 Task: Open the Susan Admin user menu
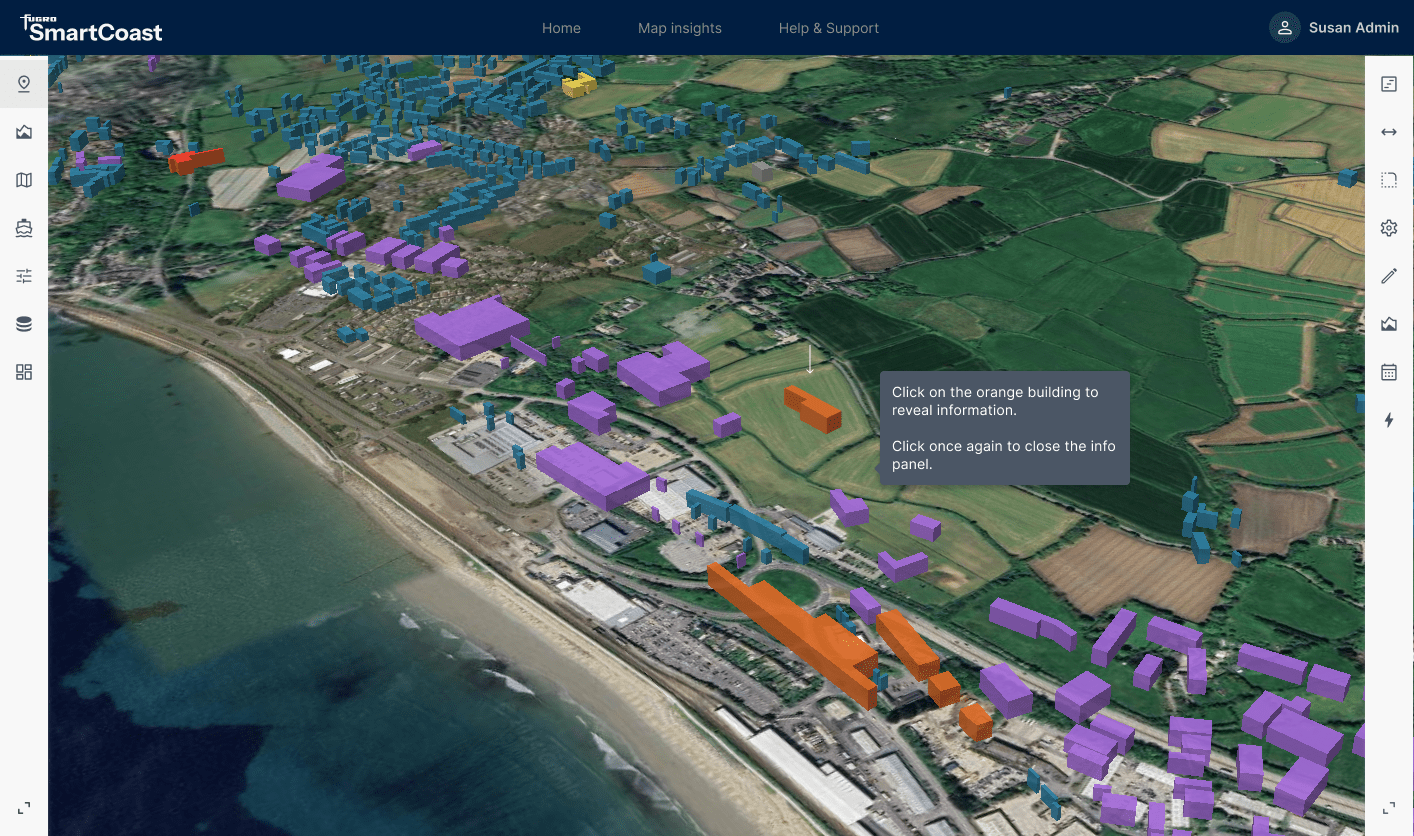pyautogui.click(x=1334, y=28)
